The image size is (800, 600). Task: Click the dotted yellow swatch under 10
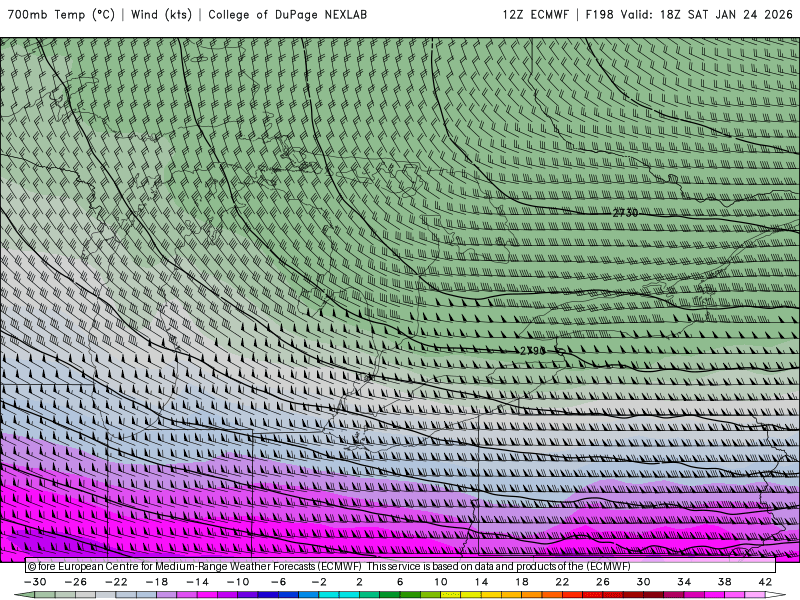[451, 595]
